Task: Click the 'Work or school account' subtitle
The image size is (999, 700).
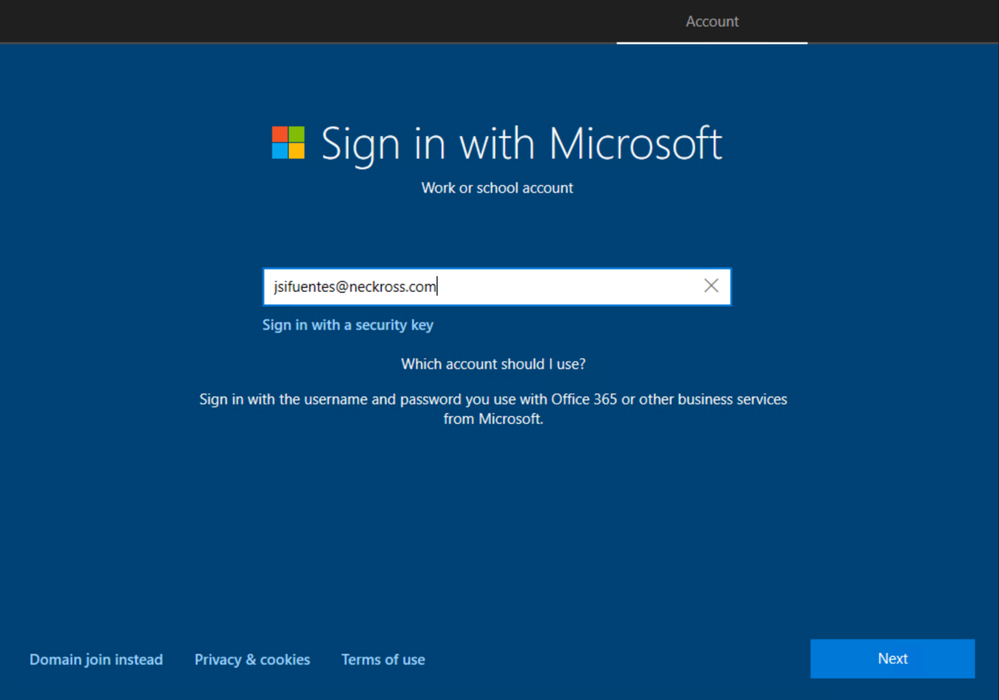Action: pyautogui.click(x=497, y=188)
